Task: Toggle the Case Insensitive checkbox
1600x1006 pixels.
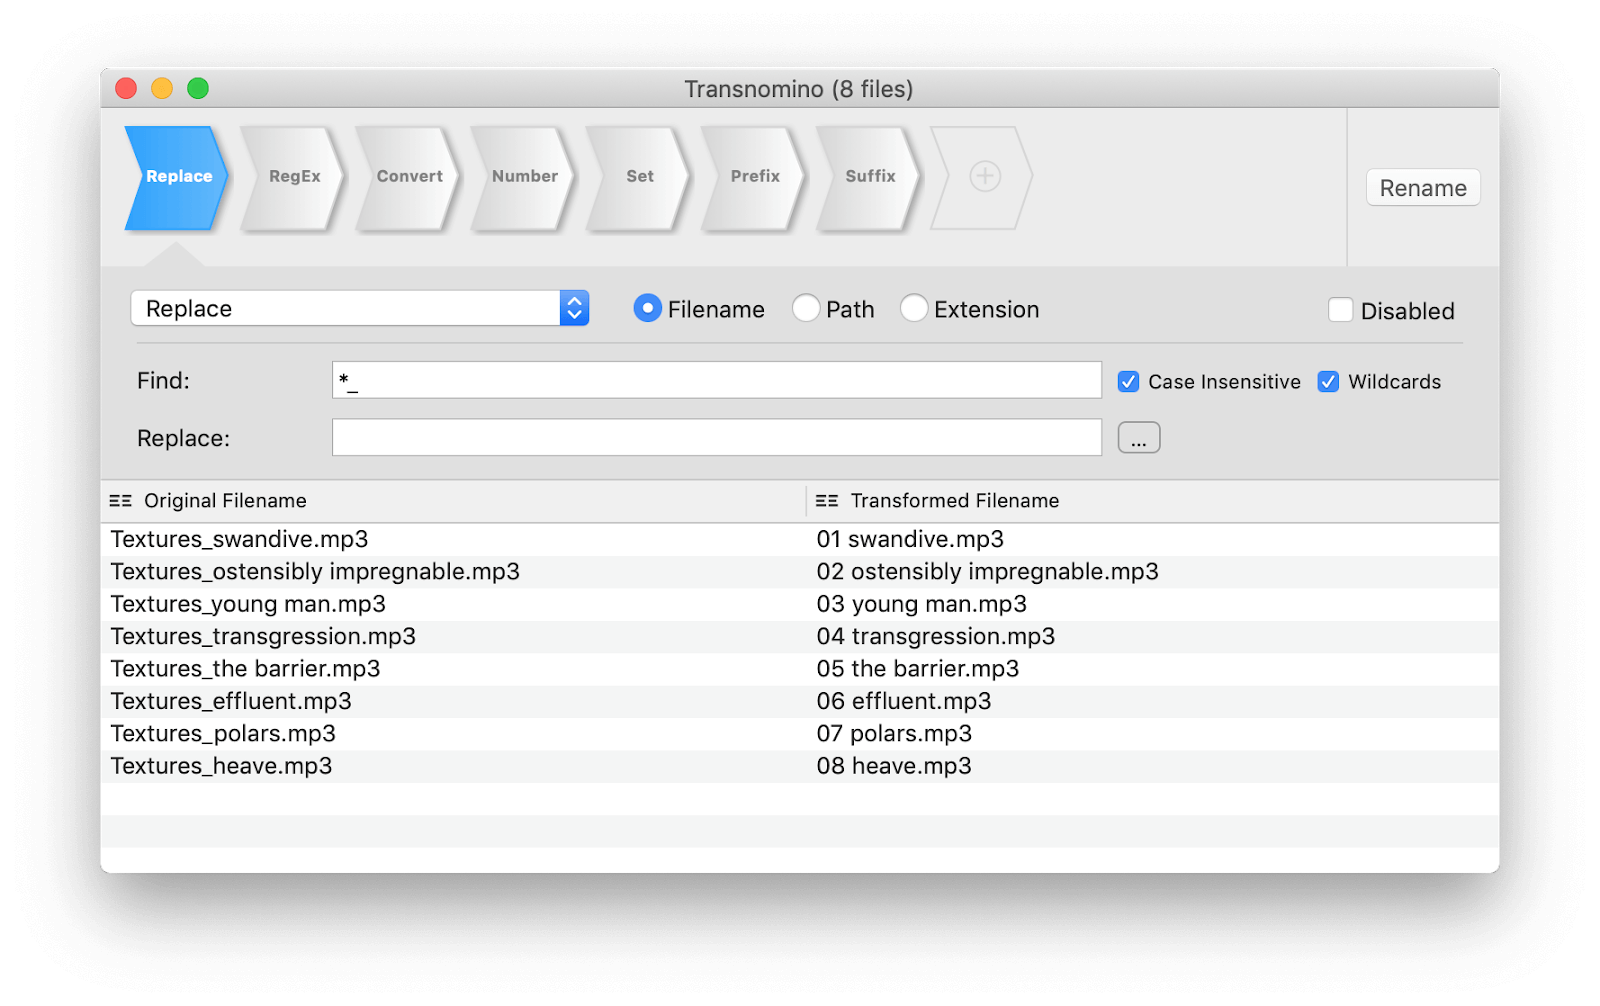Action: [x=1129, y=382]
